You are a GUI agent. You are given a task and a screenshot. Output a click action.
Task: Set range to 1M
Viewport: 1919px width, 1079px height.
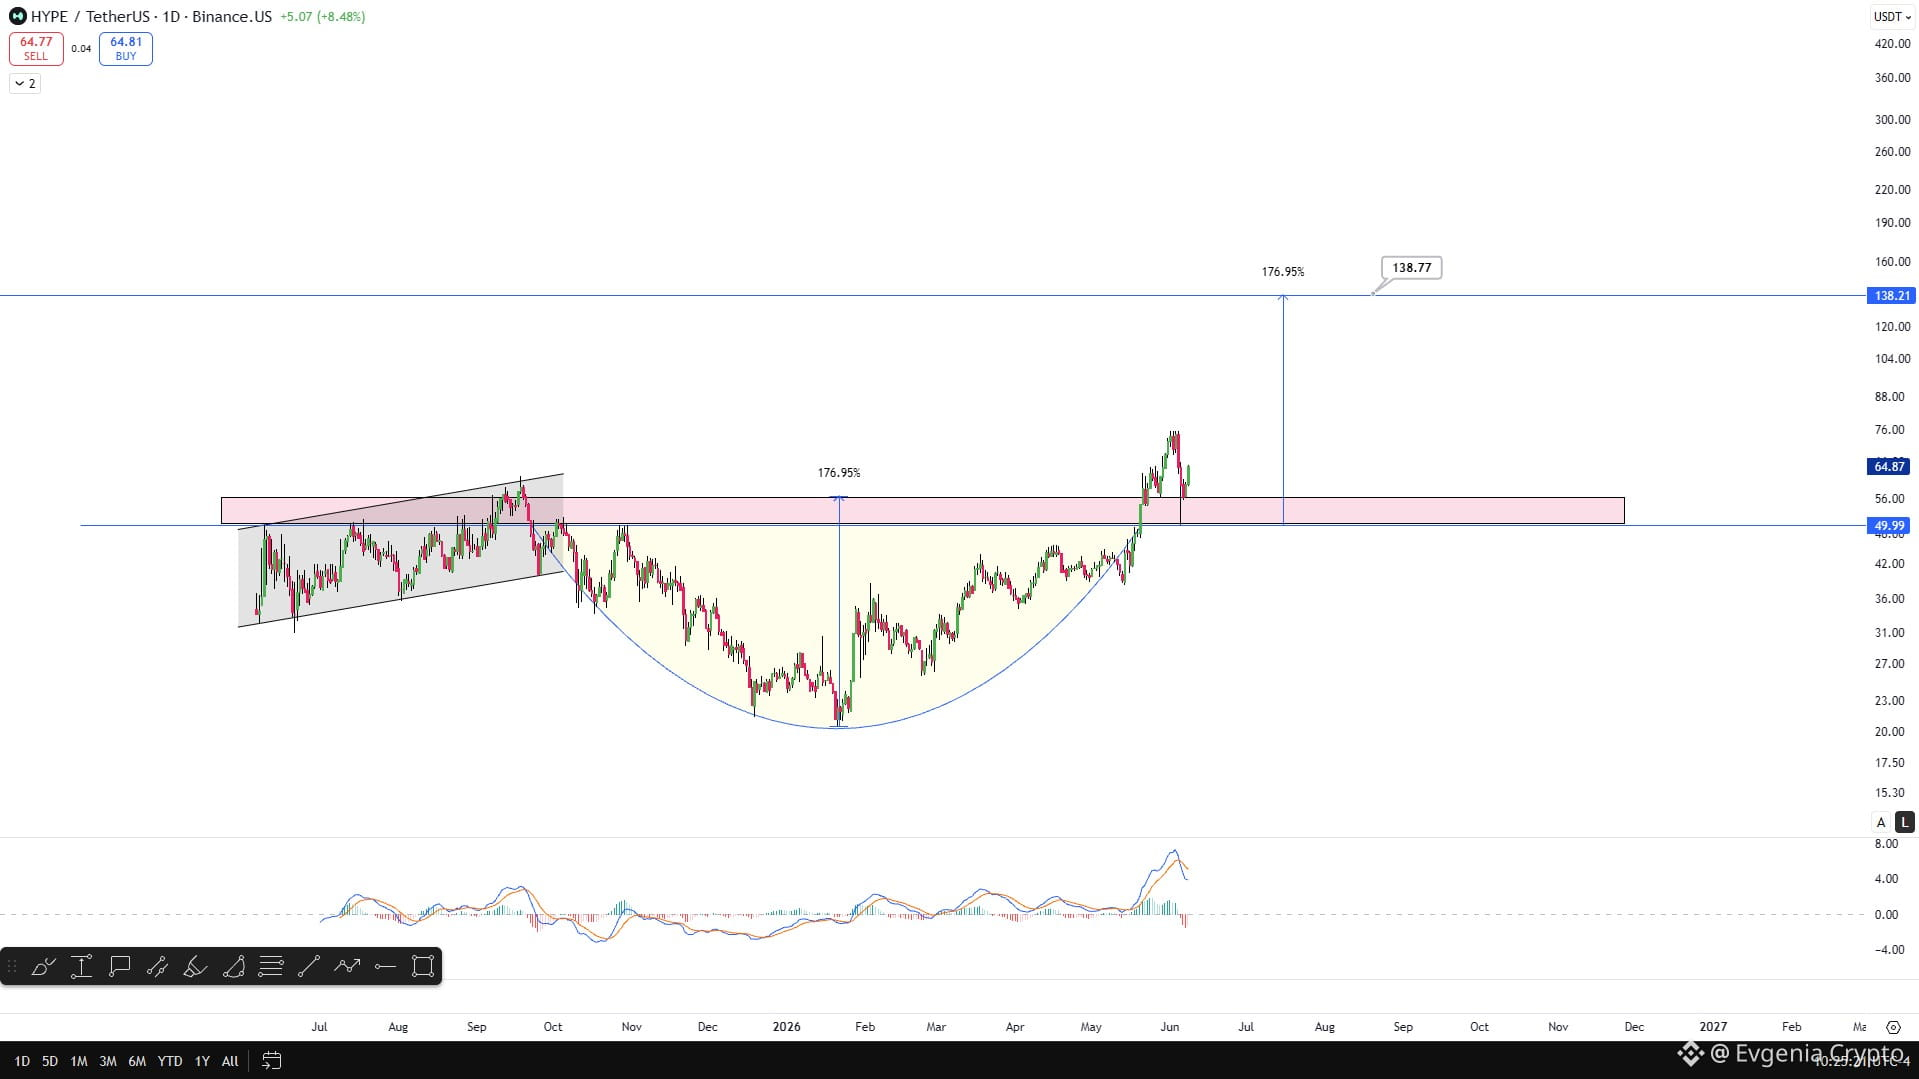[x=79, y=1061]
